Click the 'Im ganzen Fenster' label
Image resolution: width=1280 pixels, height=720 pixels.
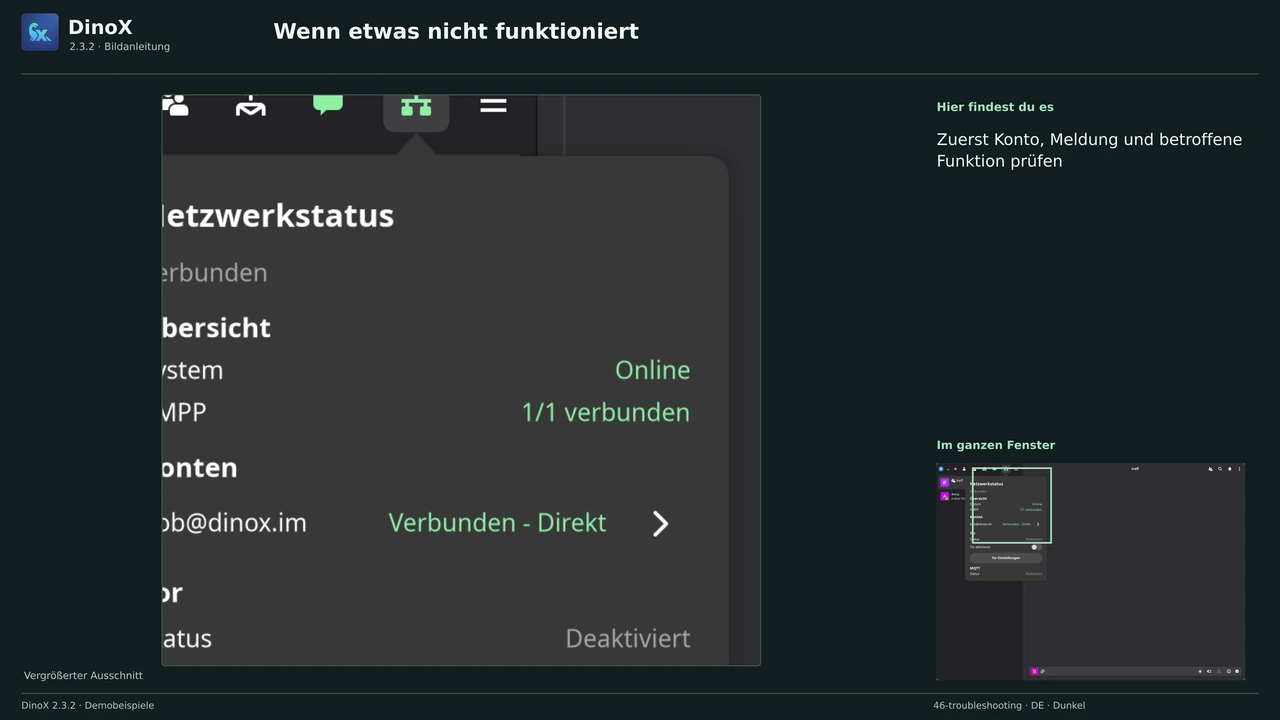tap(996, 445)
